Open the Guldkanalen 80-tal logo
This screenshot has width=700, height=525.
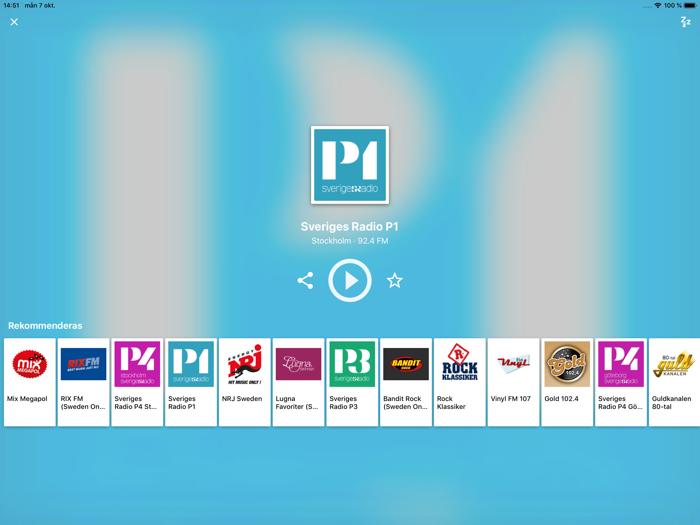click(x=675, y=364)
